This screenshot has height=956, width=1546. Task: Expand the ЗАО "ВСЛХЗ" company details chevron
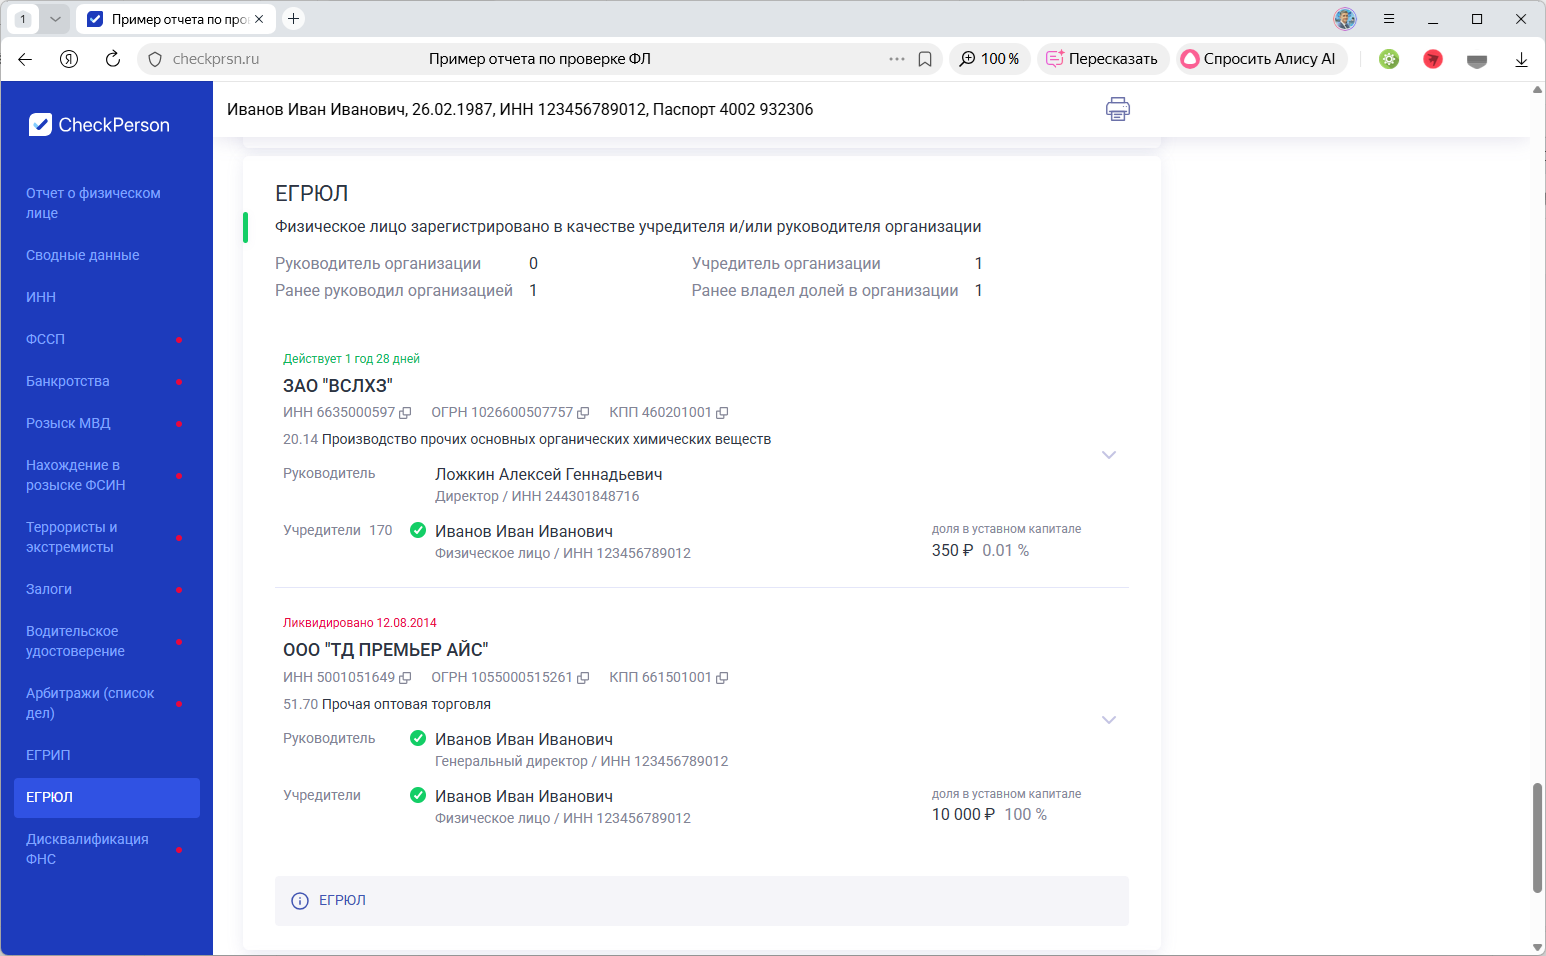coord(1108,455)
